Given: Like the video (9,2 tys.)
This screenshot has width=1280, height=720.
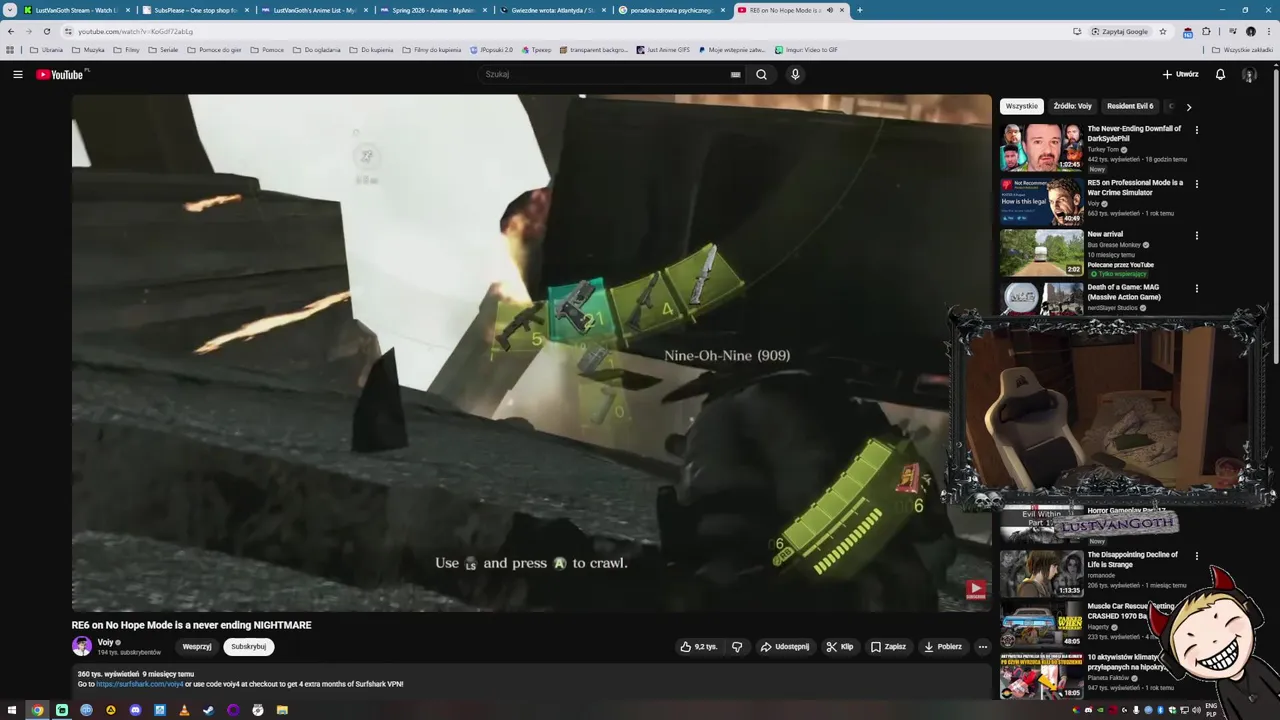Looking at the screenshot, I should (699, 647).
